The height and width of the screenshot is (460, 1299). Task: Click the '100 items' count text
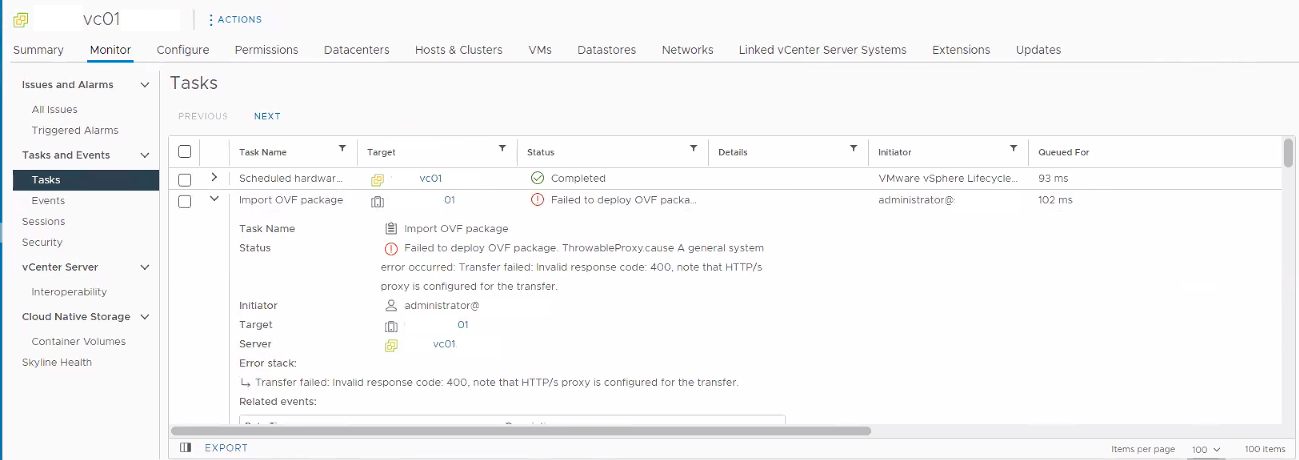[x=1265, y=450]
